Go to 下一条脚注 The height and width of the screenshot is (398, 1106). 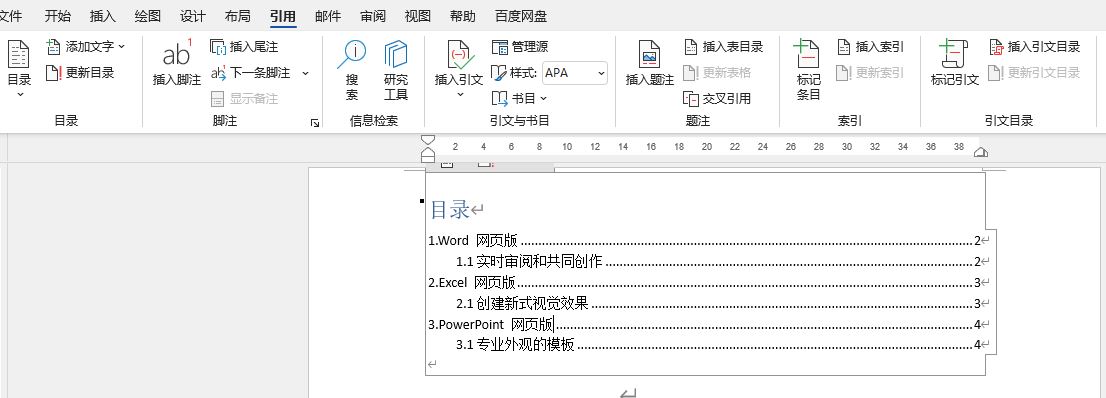[251, 73]
